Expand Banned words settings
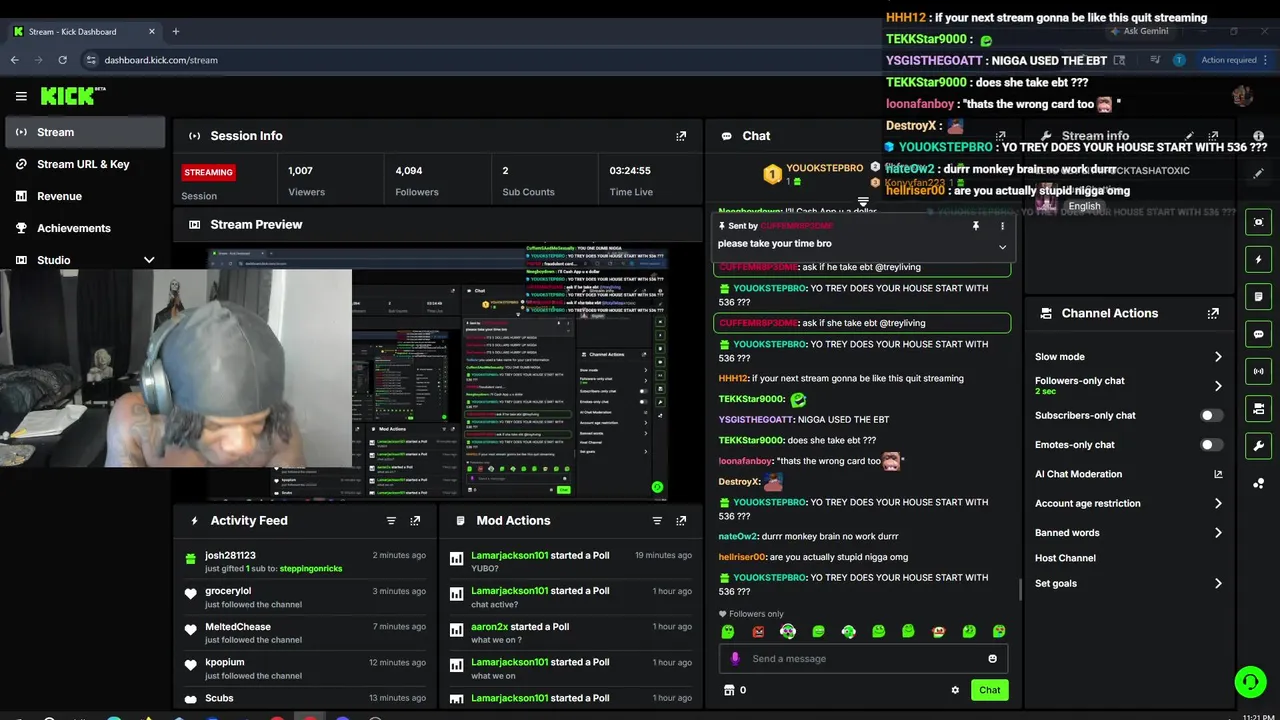The width and height of the screenshot is (1280, 720). click(1218, 533)
